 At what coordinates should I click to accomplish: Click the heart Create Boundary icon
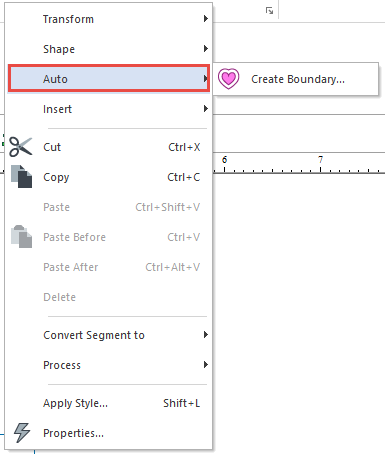[x=228, y=79]
